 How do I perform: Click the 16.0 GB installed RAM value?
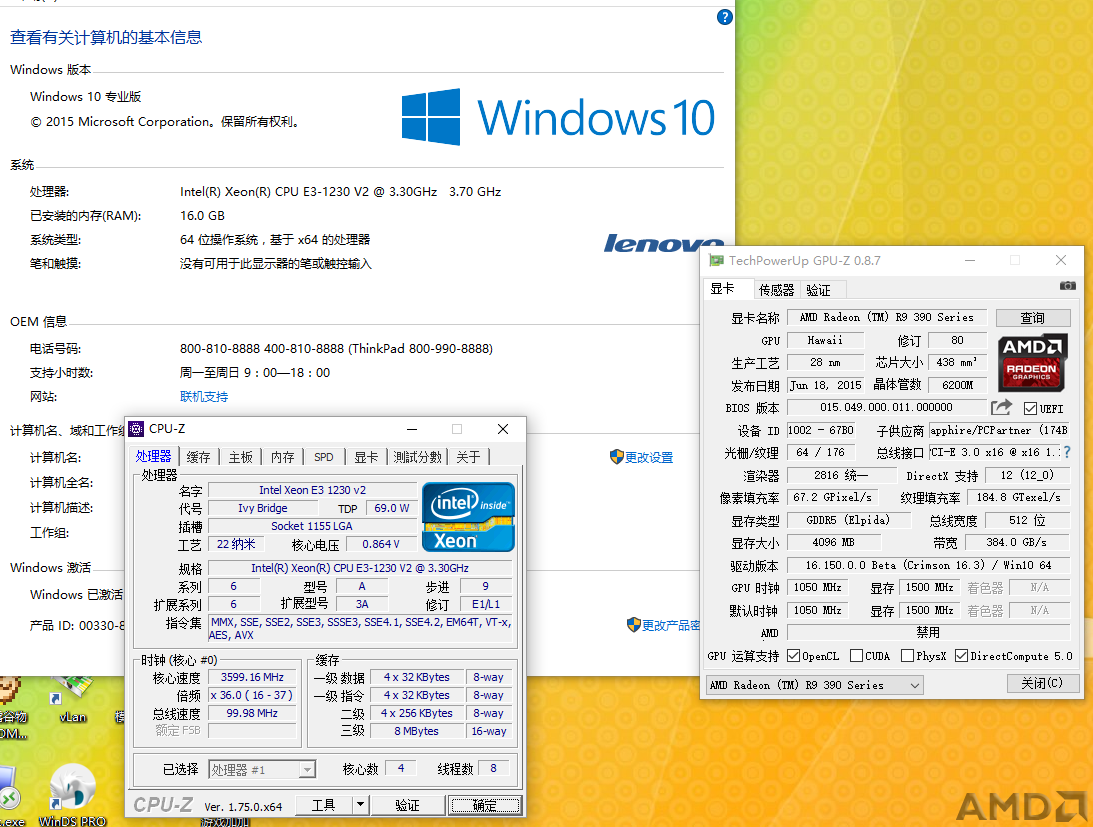[202, 215]
